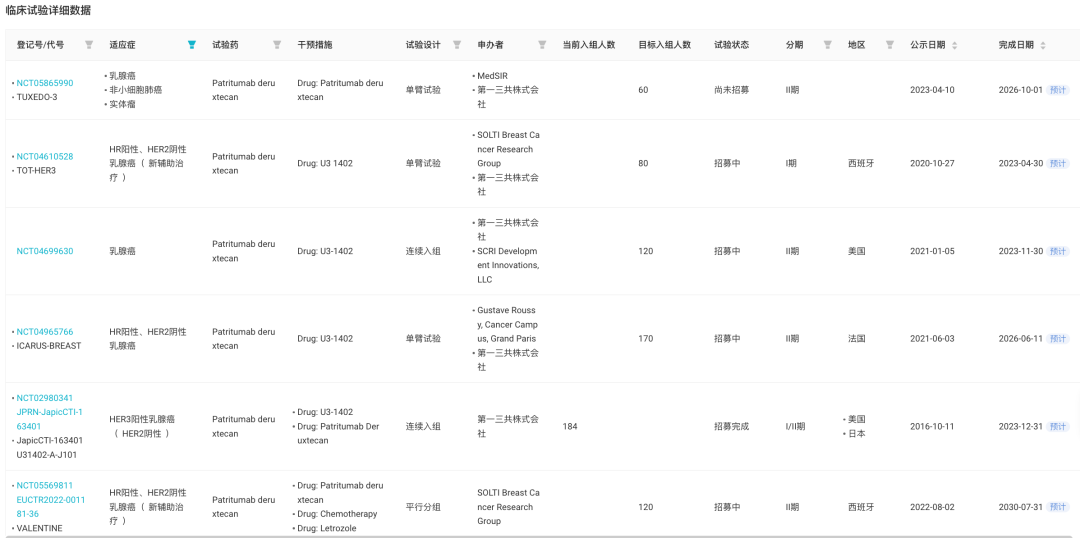
Task: Click the 试验状态 column header
Action: (x=731, y=45)
